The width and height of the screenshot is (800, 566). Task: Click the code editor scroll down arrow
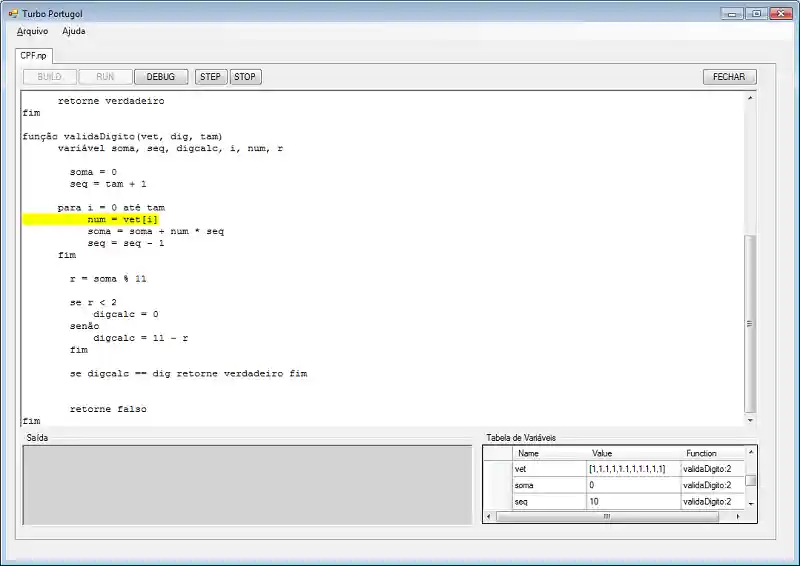pyautogui.click(x=751, y=420)
